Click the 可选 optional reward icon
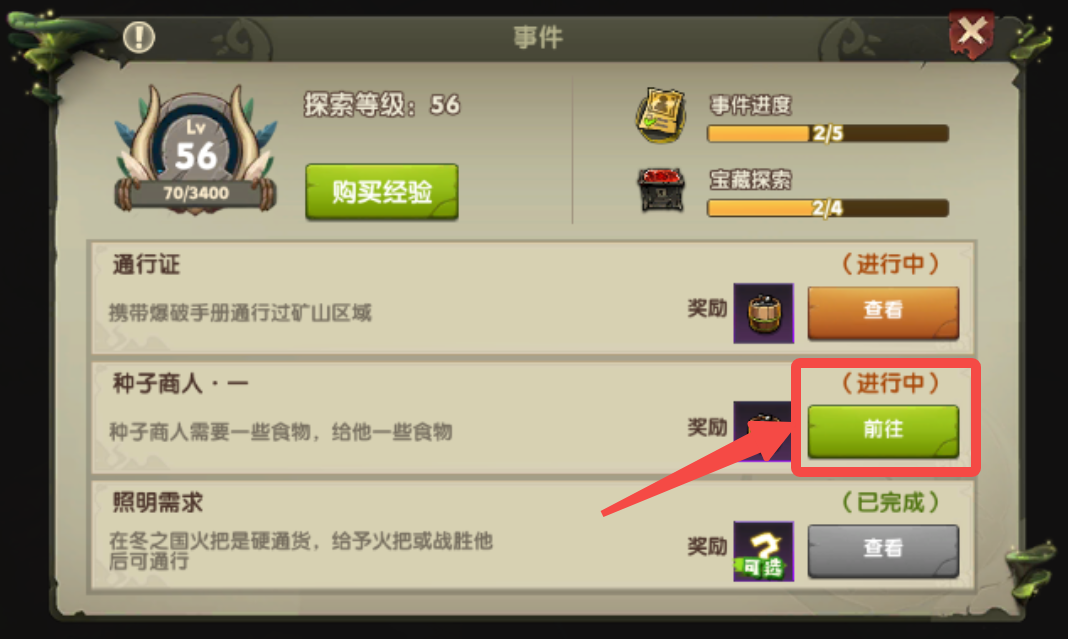 [x=764, y=551]
